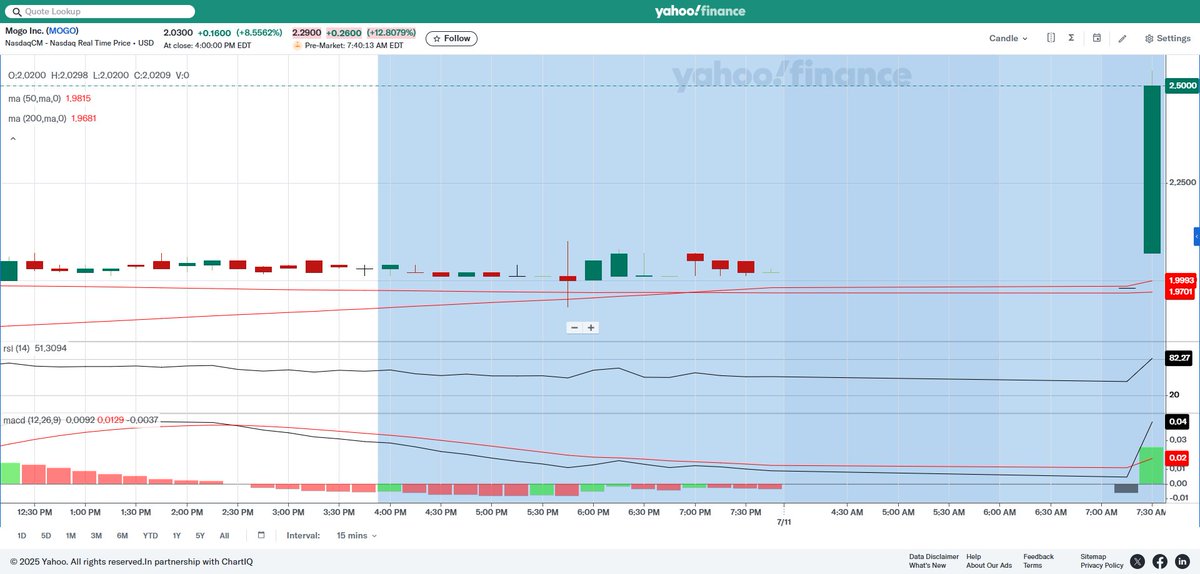This screenshot has height=574, width=1200.
Task: Select the 5Y range
Action: pyautogui.click(x=200, y=535)
